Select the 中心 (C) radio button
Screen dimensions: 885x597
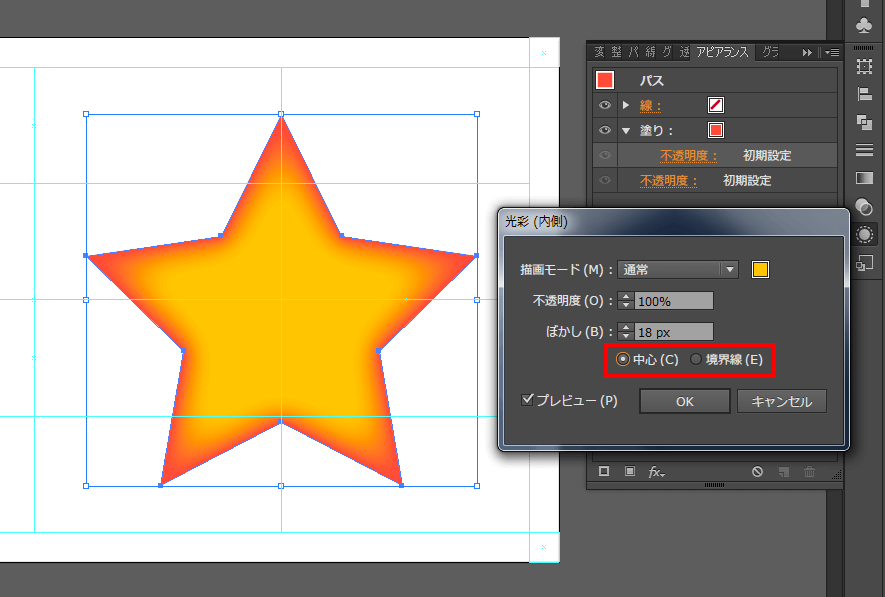point(623,360)
